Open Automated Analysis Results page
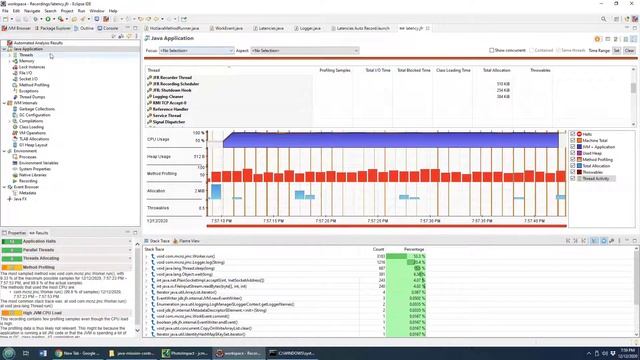The image size is (640, 360). click(38, 43)
